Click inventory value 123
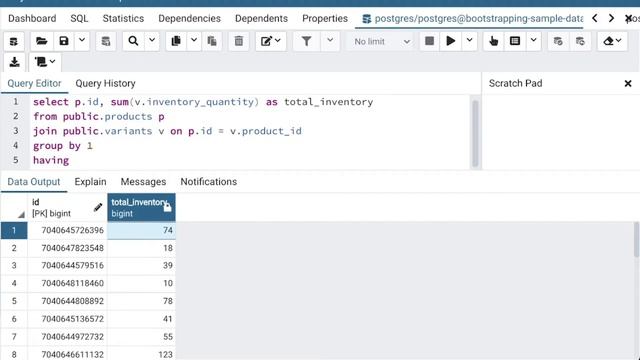640x360 pixels. click(142, 354)
